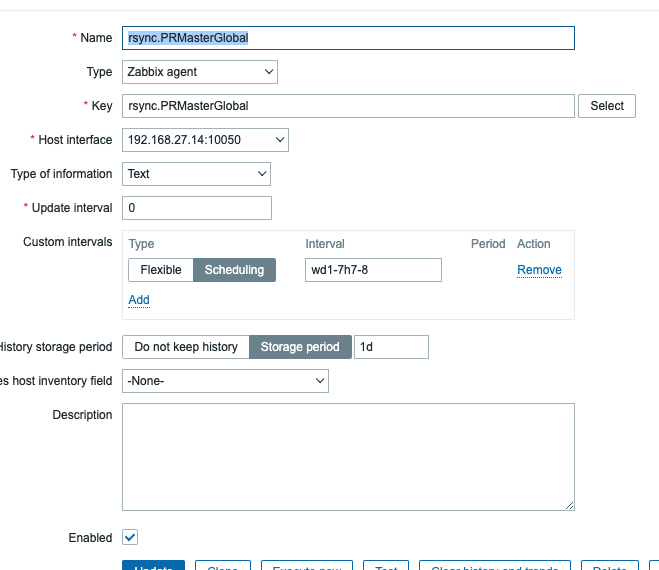The height and width of the screenshot is (570, 659).
Task: Remove the custom interval row
Action: point(539,270)
